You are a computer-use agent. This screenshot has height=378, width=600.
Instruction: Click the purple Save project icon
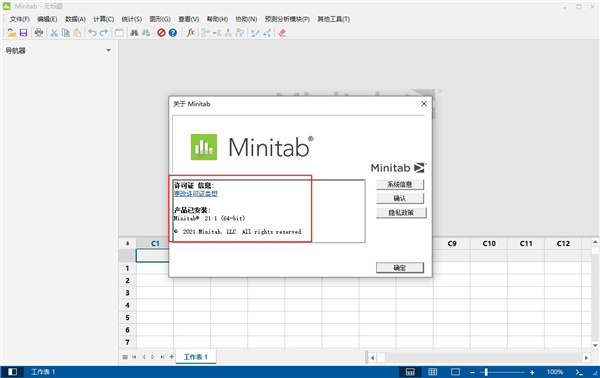pos(23,33)
